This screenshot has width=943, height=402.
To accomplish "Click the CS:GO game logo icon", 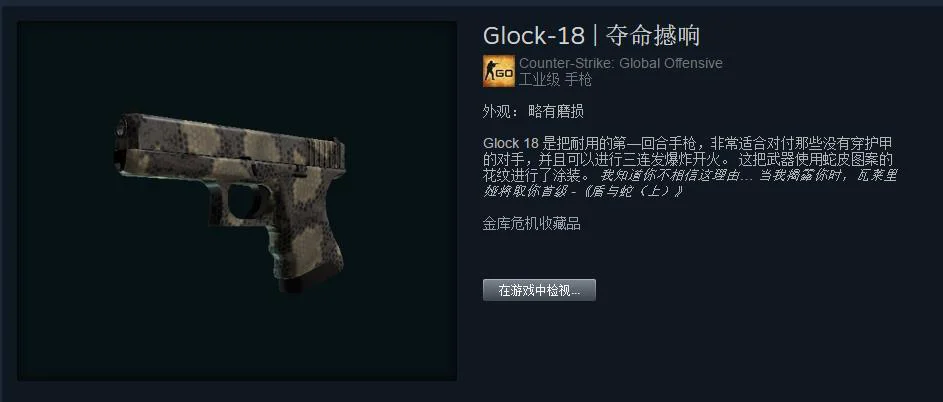I will tap(499, 71).
